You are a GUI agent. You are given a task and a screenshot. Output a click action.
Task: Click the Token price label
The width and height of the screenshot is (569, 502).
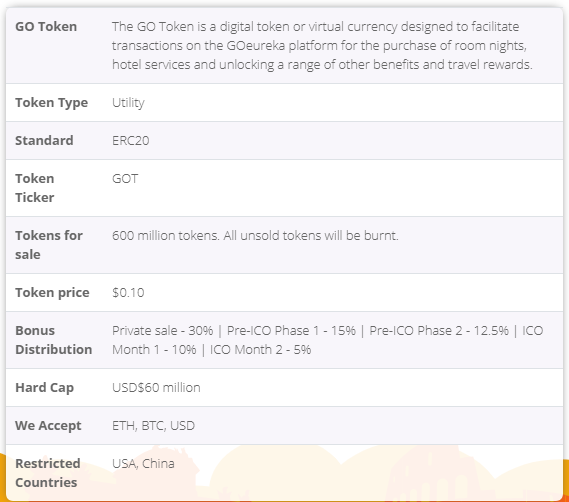click(x=52, y=293)
